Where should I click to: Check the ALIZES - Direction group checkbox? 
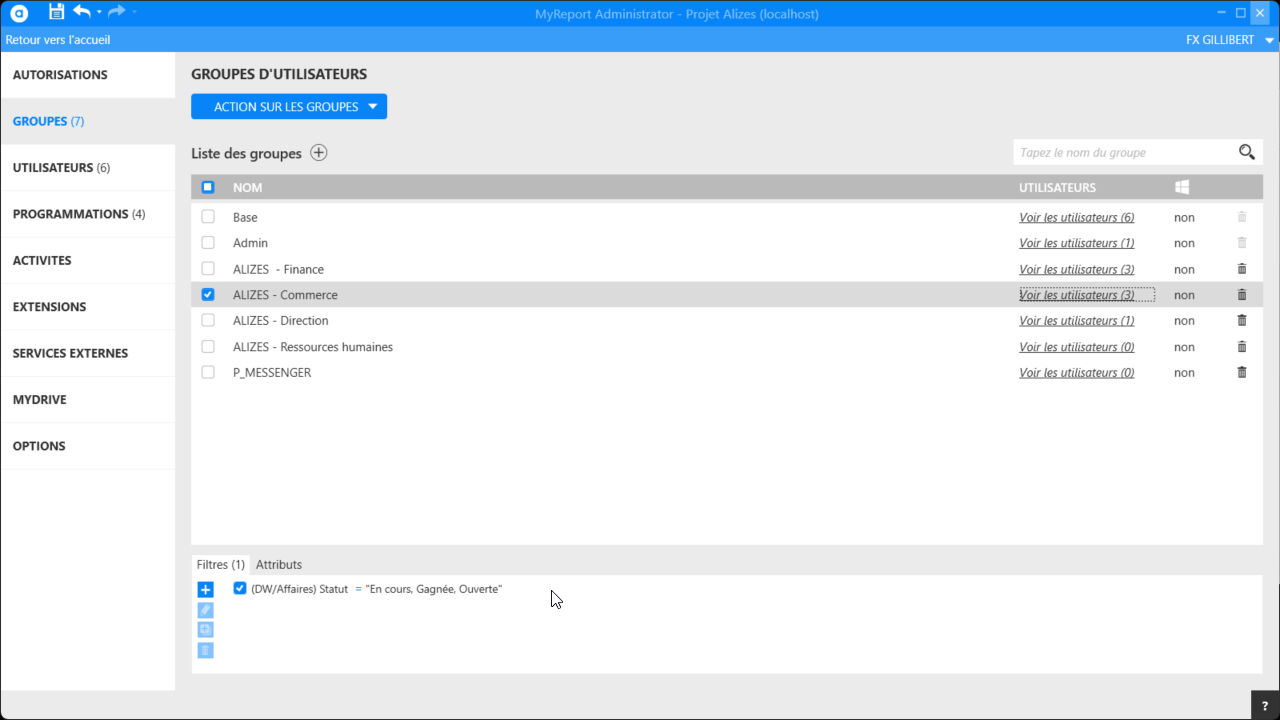click(208, 321)
